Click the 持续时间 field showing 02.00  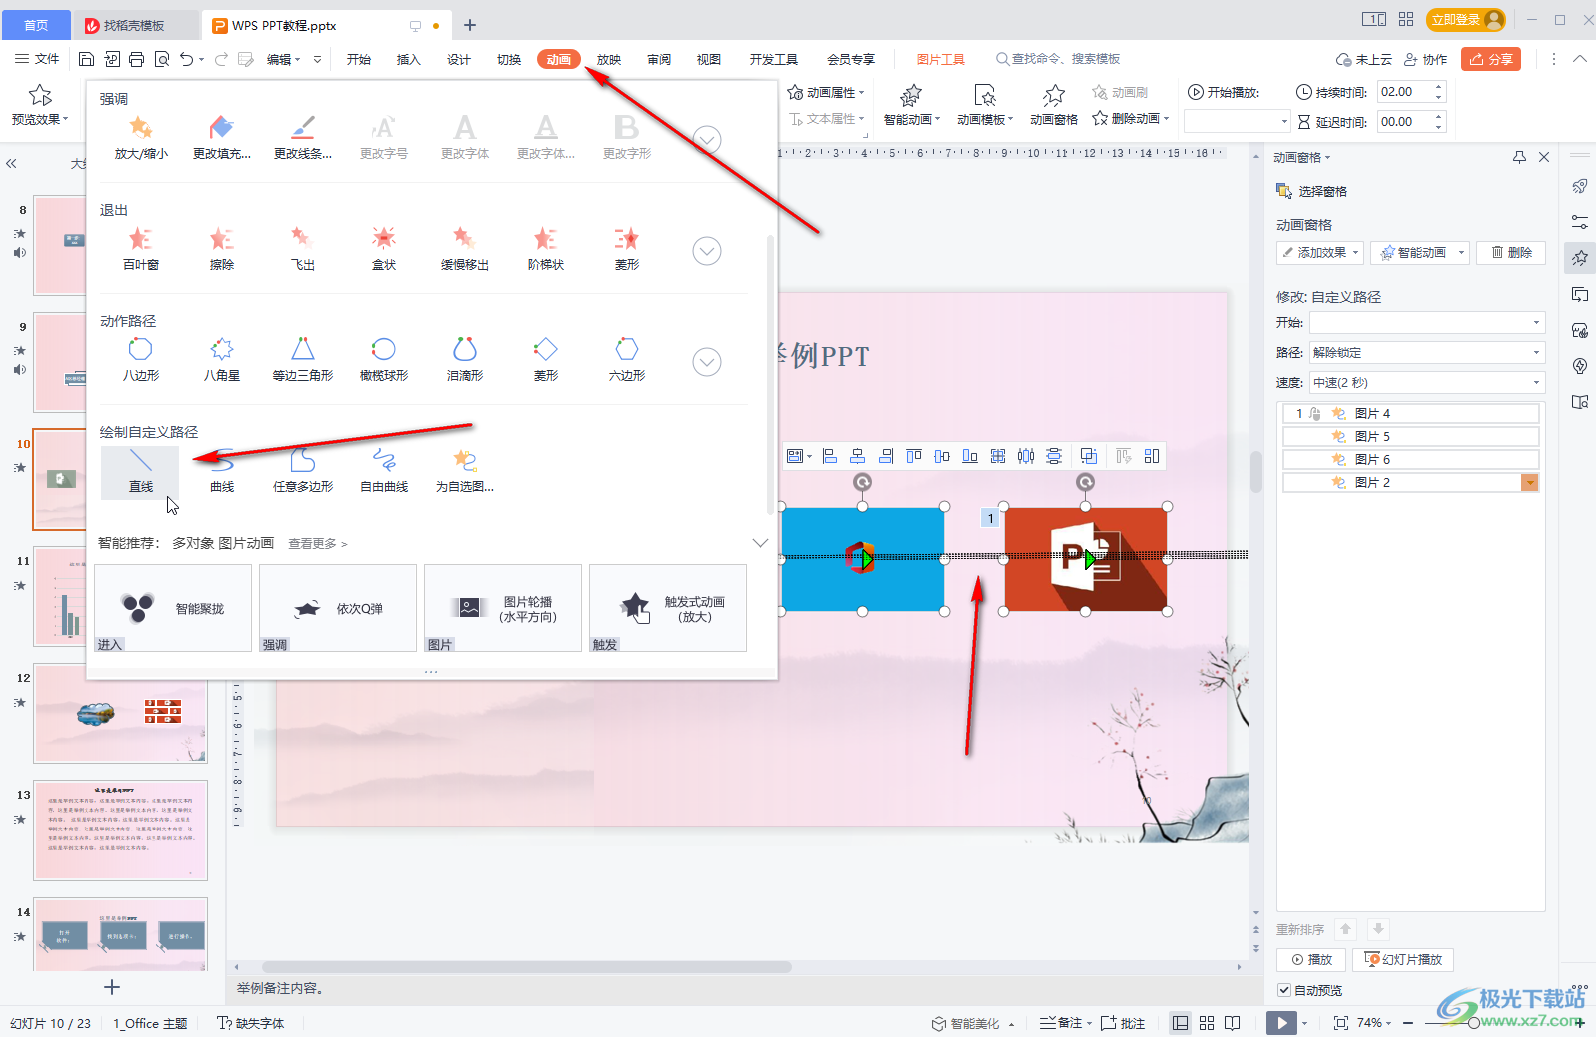click(1411, 92)
